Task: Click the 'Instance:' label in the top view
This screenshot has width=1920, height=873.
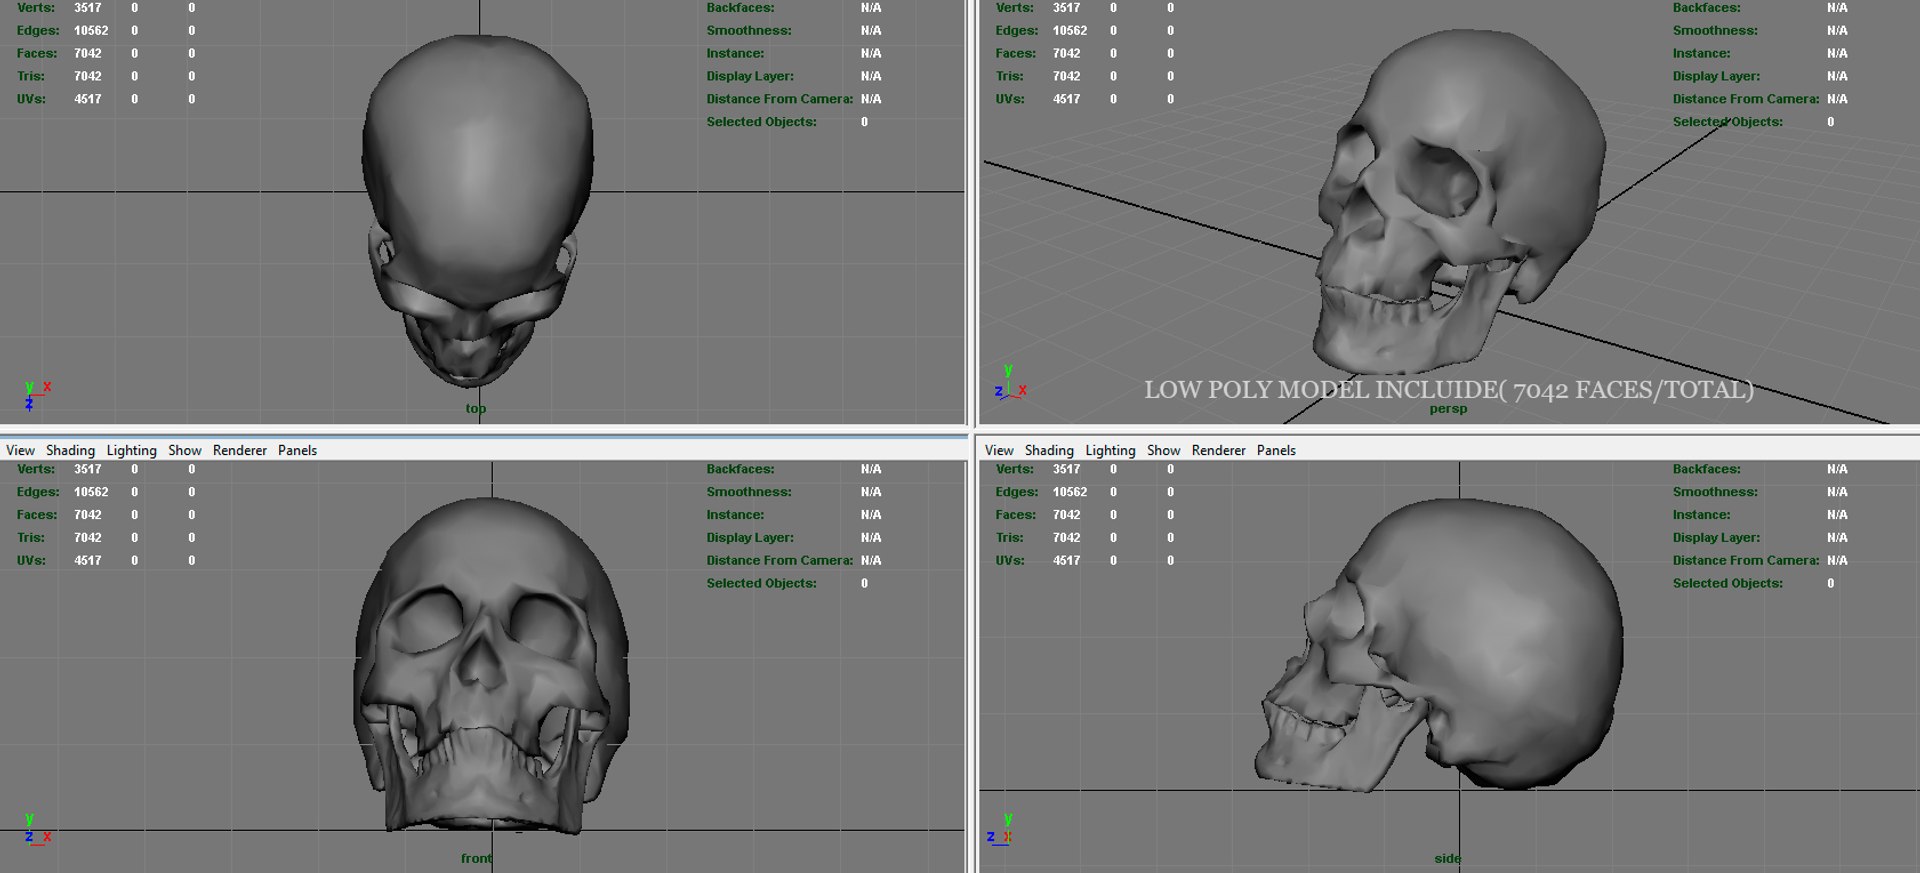Action: 735,54
